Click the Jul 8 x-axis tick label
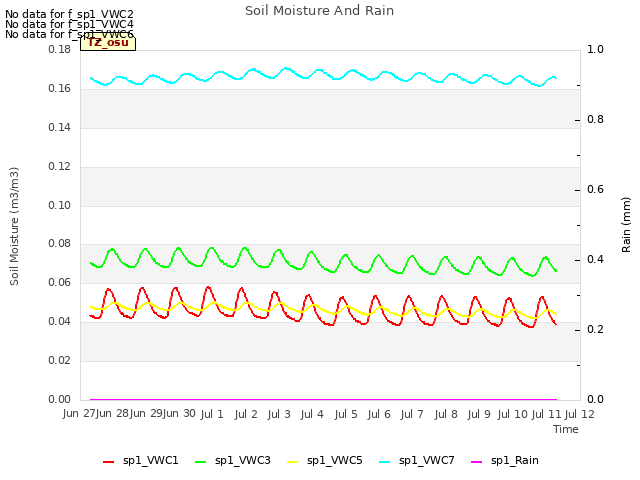Viewport: 640px width, 480px height. point(446,414)
